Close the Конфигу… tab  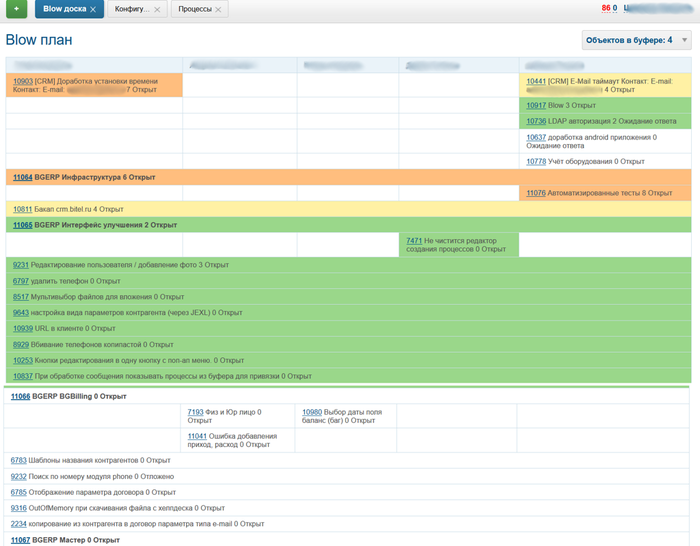(158, 10)
